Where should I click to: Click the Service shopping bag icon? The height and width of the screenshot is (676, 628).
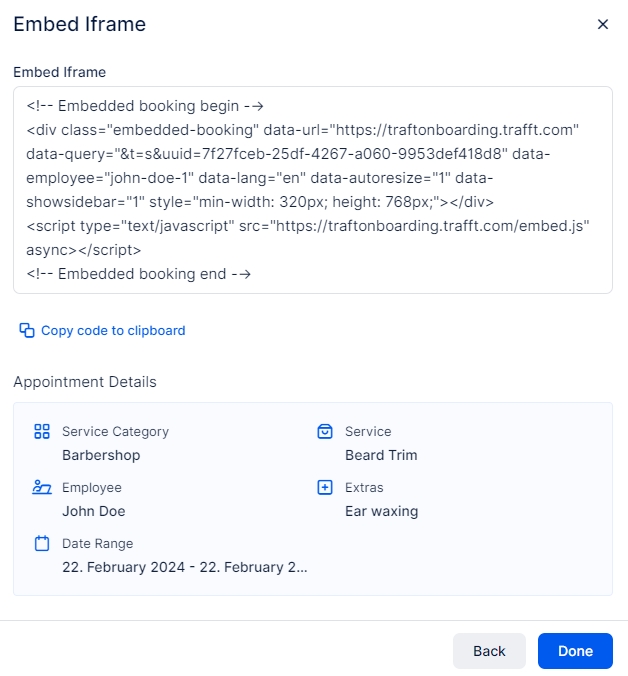pyautogui.click(x=324, y=432)
